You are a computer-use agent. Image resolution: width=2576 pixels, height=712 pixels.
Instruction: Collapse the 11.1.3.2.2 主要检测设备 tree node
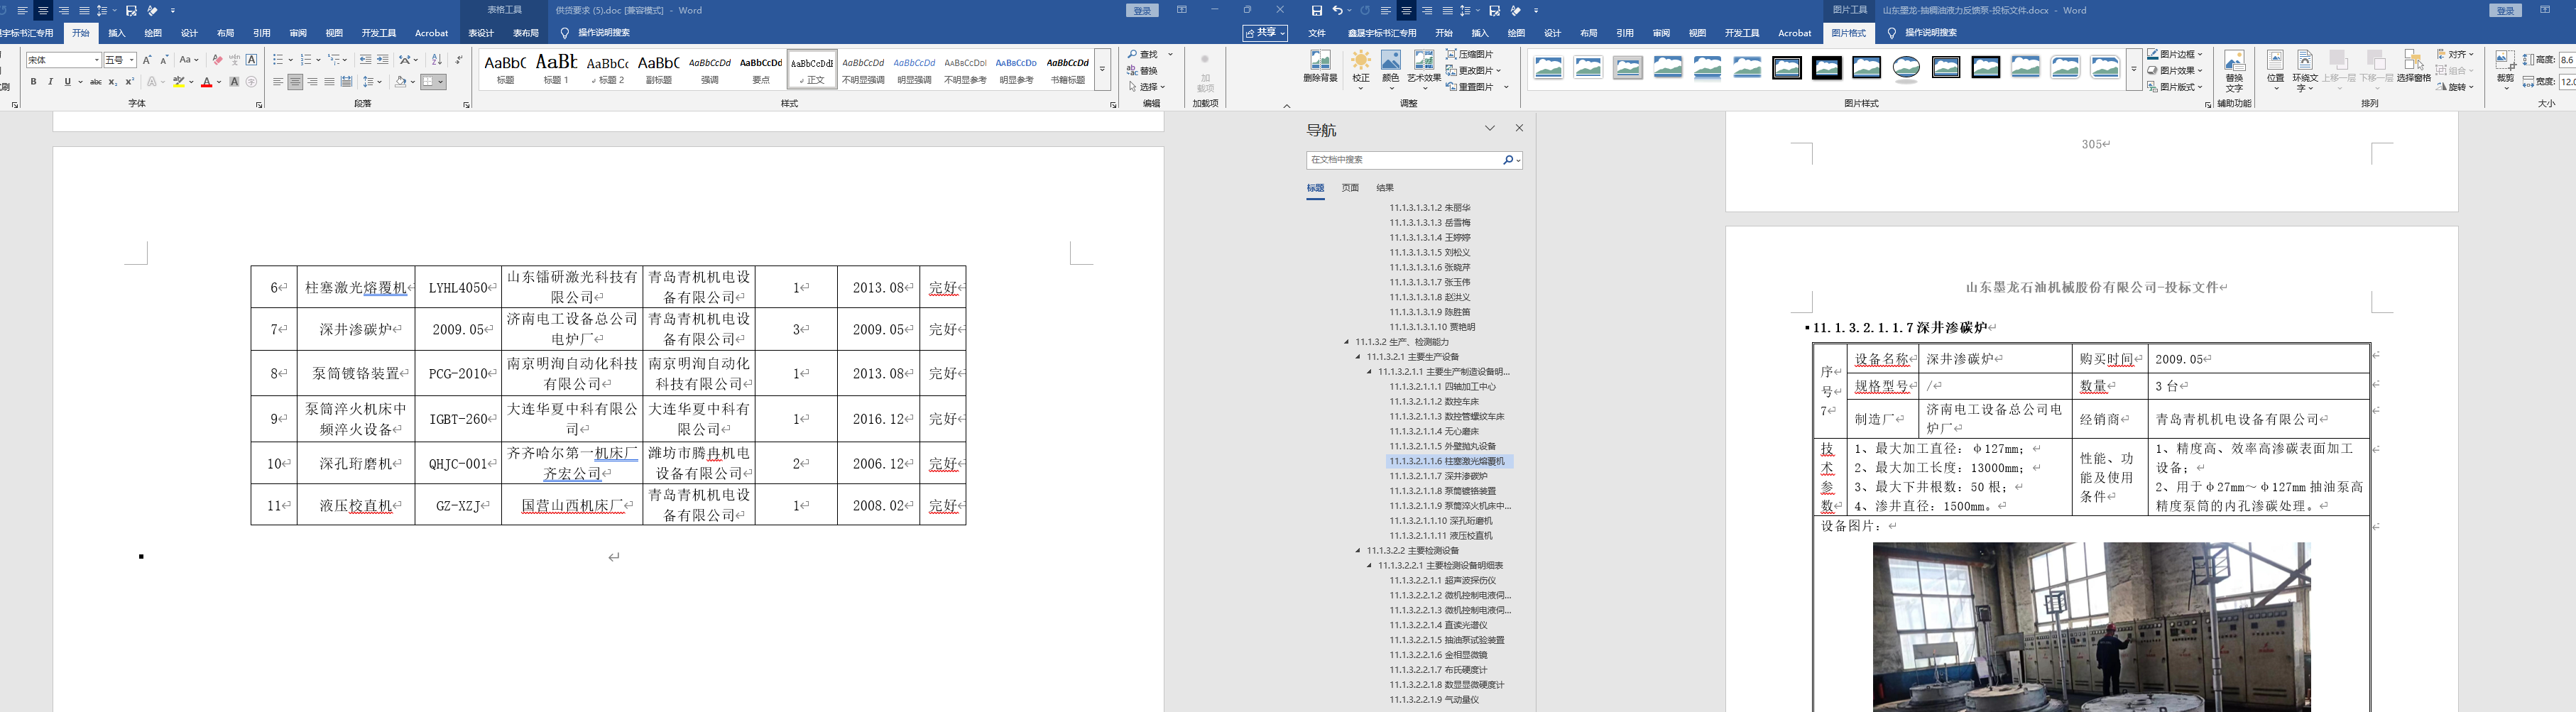click(1358, 551)
